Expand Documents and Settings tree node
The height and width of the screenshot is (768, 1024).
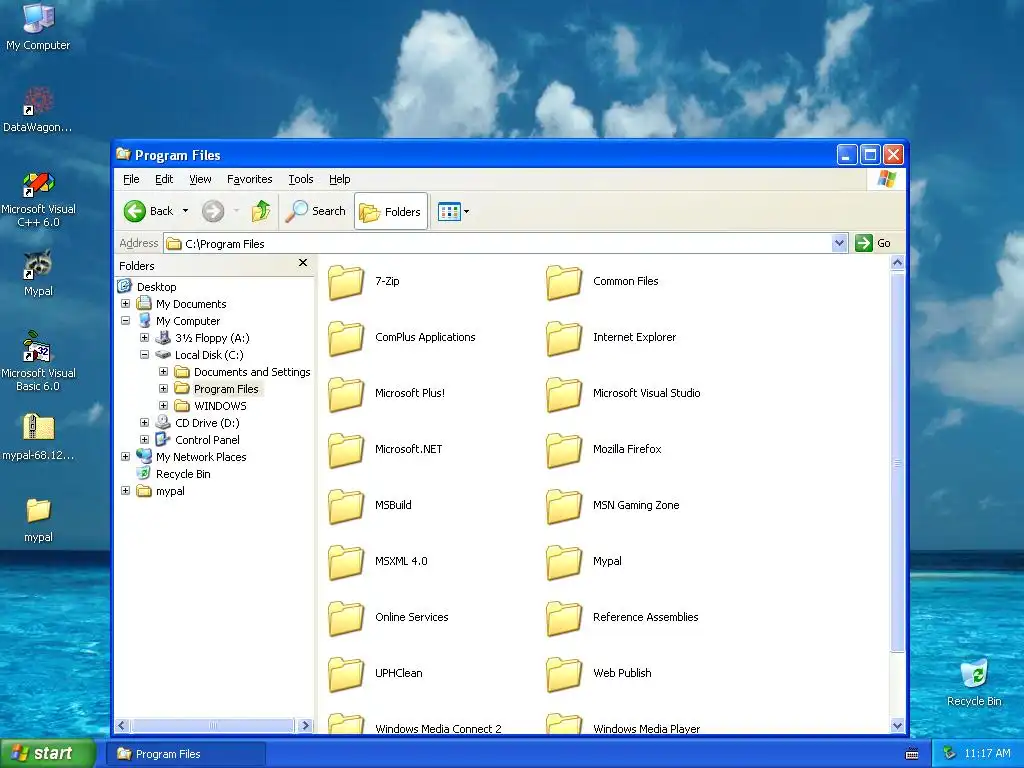point(163,372)
